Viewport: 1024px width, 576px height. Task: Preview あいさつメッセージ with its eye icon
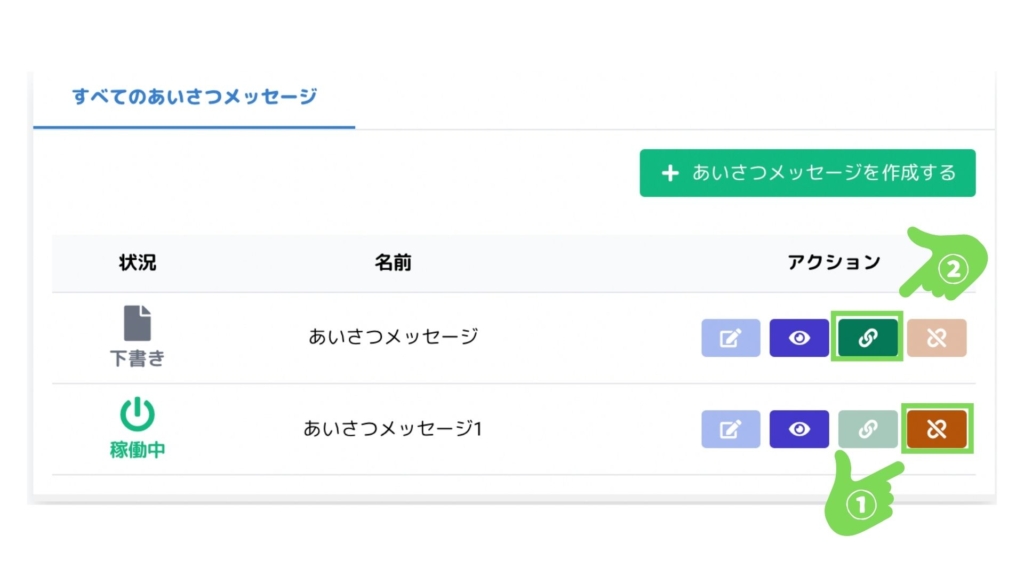pos(799,338)
